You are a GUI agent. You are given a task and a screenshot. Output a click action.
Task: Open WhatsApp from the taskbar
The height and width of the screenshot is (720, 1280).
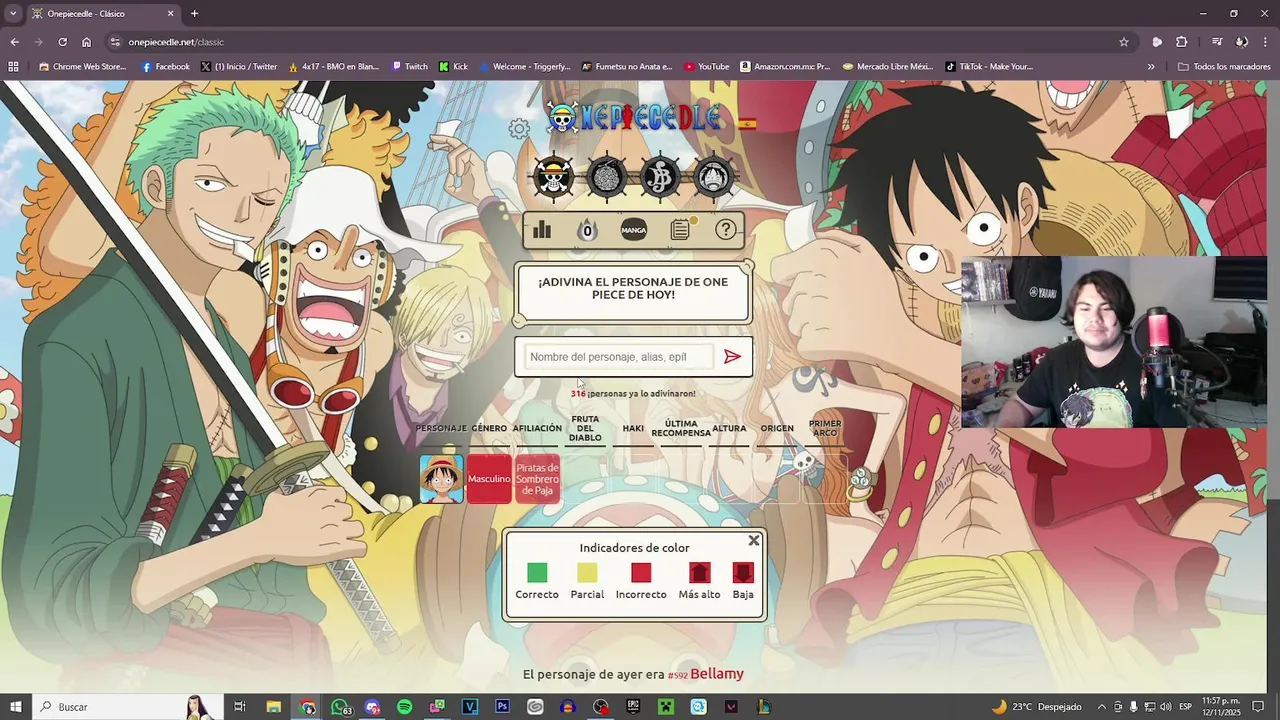pyautogui.click(x=340, y=707)
